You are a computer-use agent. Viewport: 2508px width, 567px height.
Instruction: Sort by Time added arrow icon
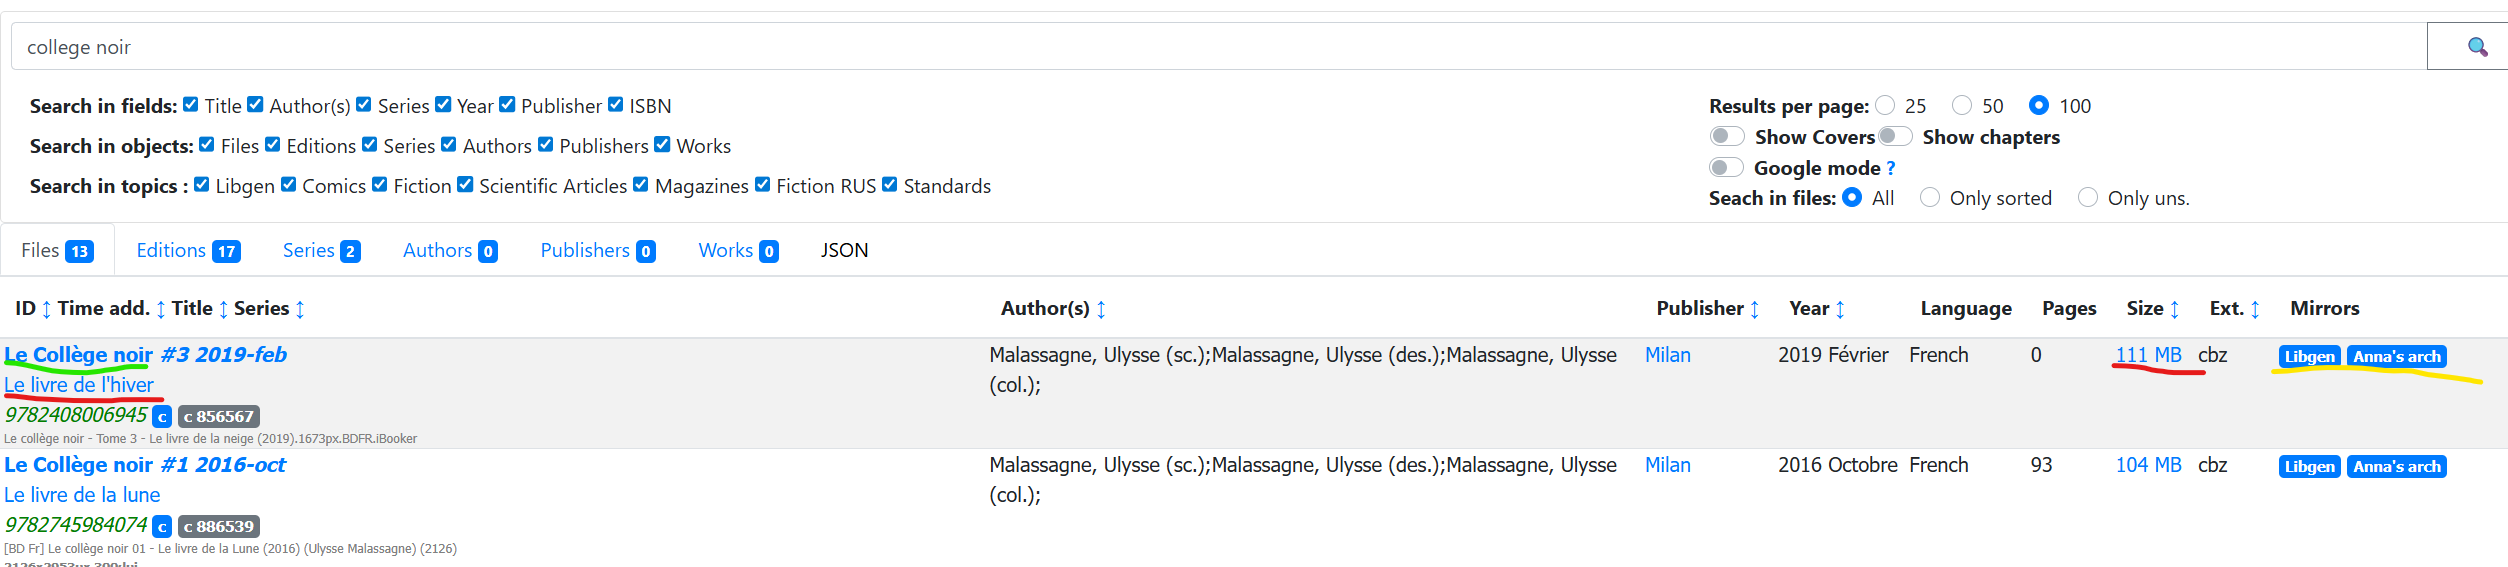pyautogui.click(x=161, y=310)
